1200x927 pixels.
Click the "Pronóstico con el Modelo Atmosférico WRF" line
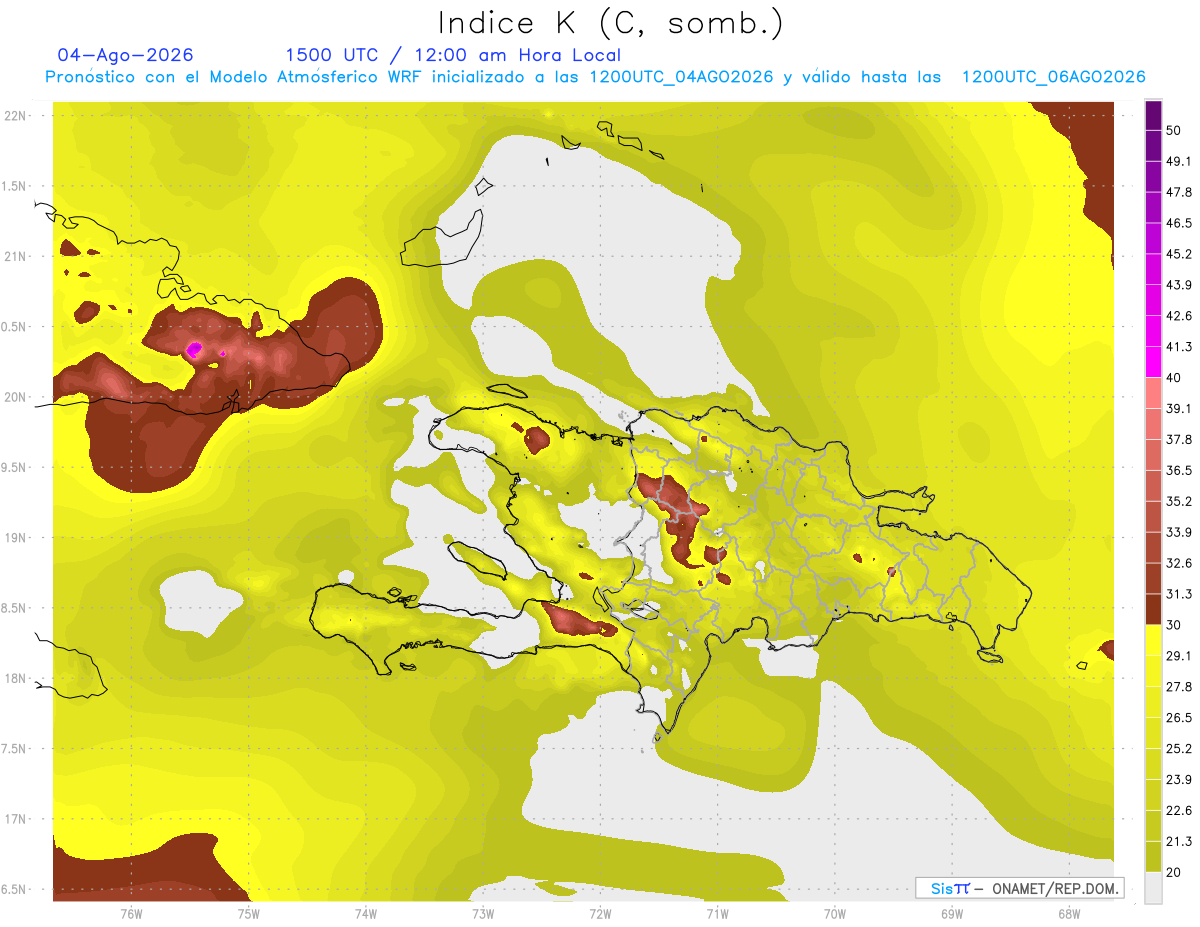point(595,77)
